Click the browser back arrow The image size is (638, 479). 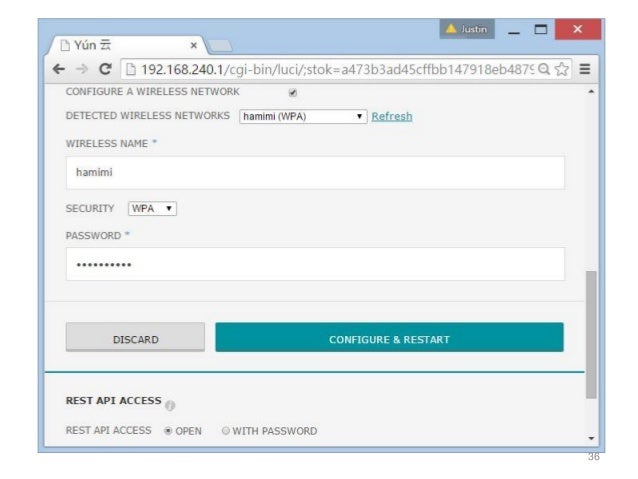(x=59, y=69)
